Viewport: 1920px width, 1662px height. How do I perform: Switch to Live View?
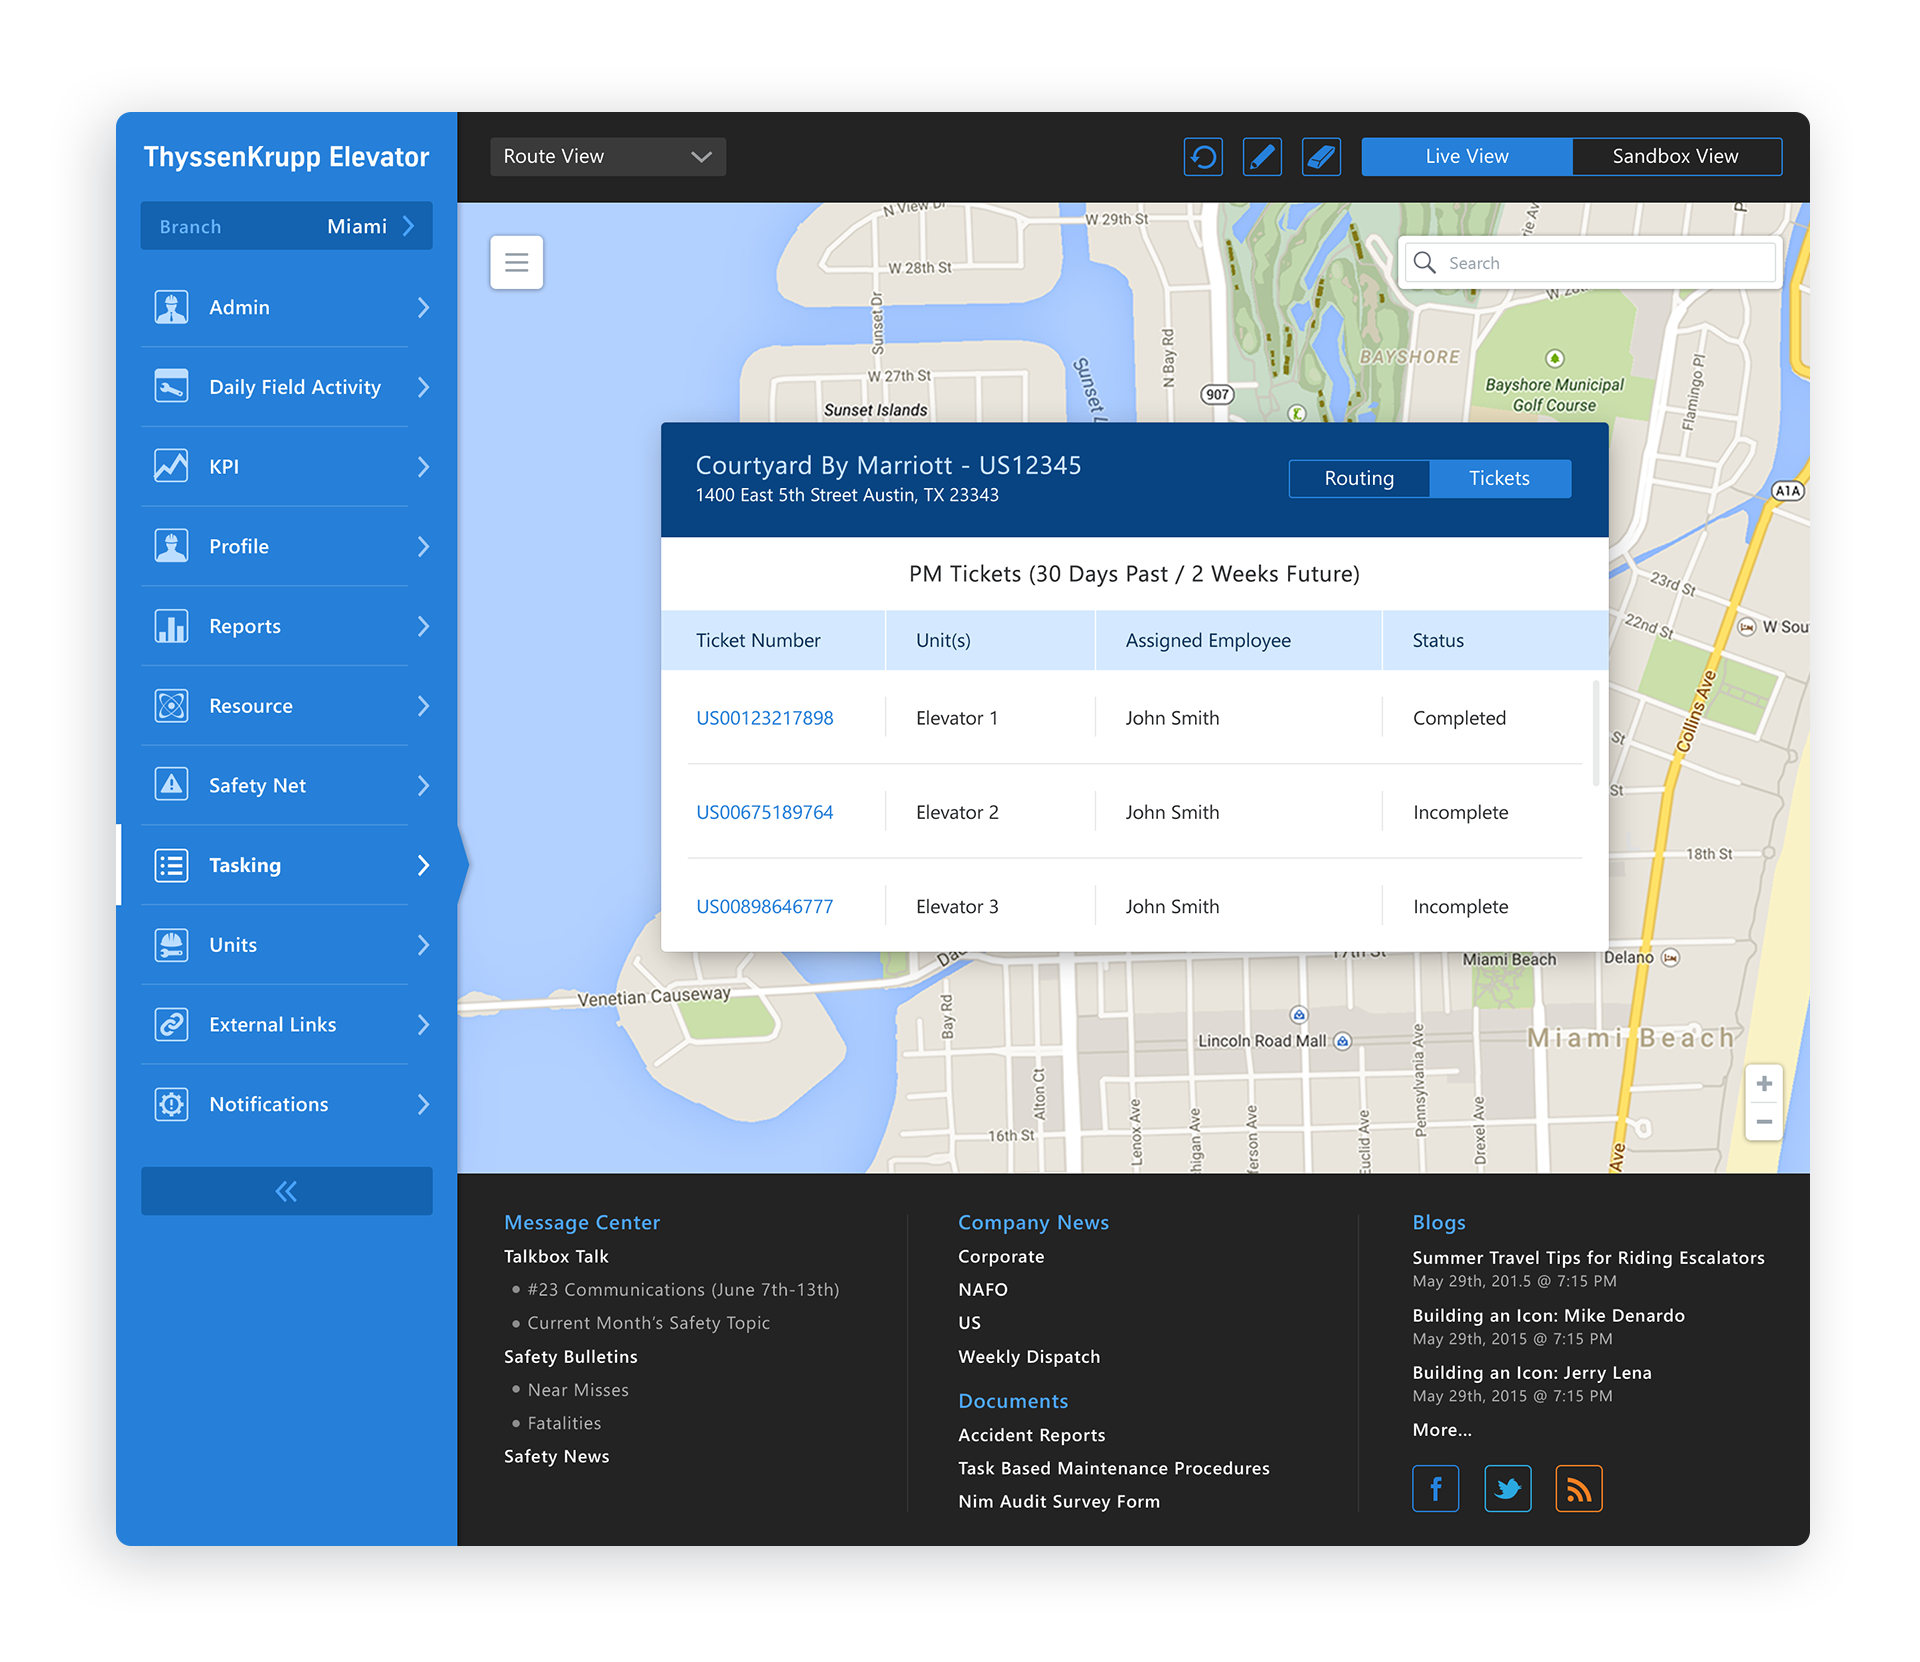[1467, 157]
